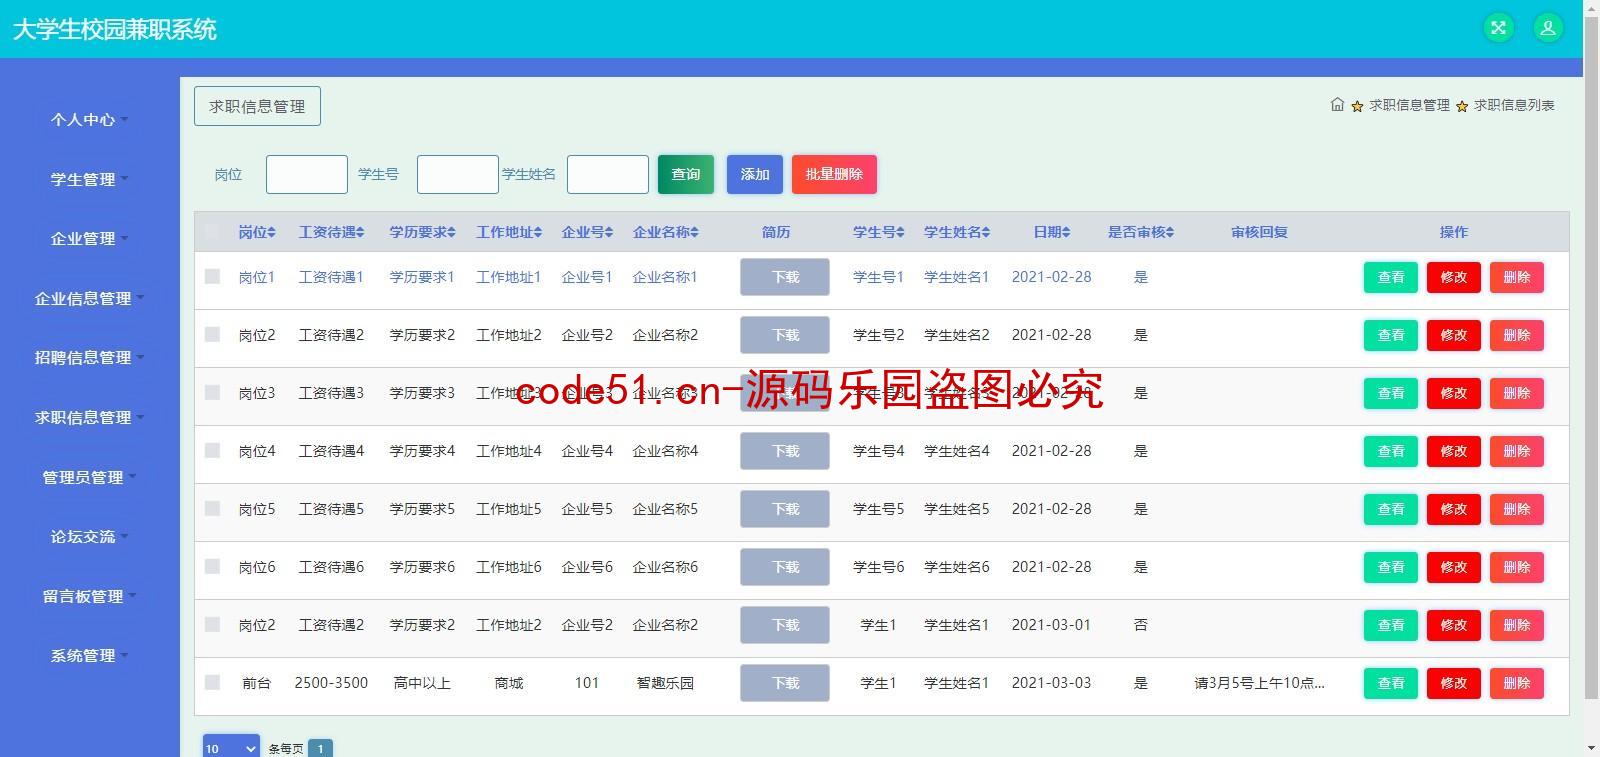Screen dimensions: 1600x757
Task: Focus the 学生姓名 search input field
Action: (x=608, y=174)
